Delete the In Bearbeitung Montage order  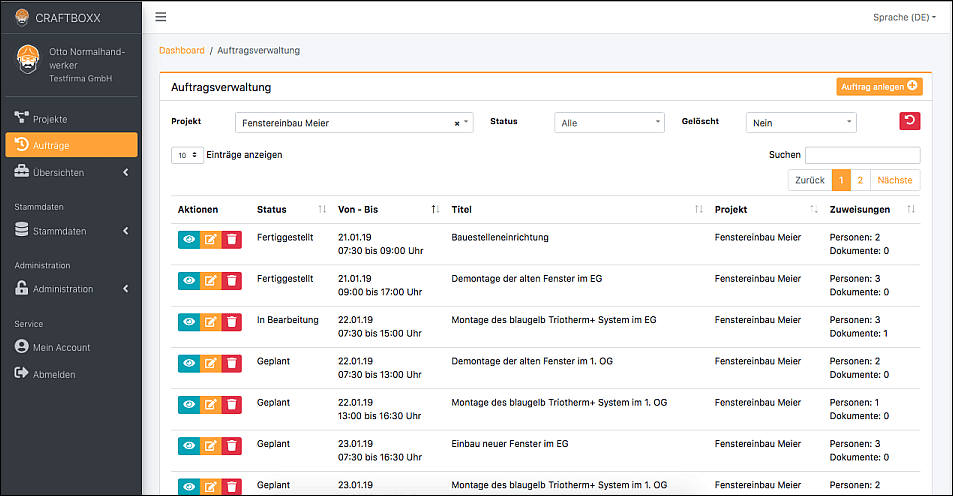click(232, 322)
